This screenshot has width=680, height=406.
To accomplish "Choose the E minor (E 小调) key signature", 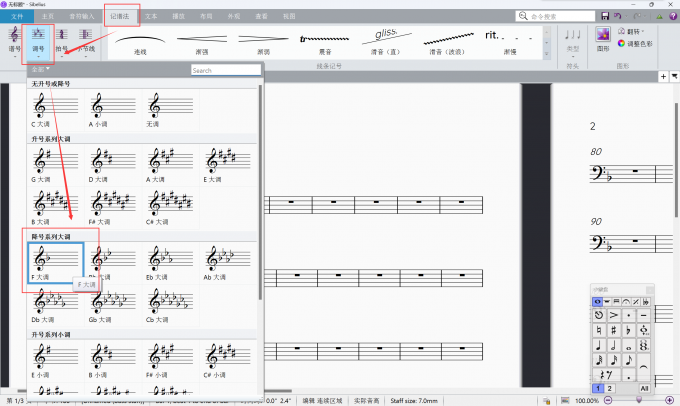I will 55,361.
